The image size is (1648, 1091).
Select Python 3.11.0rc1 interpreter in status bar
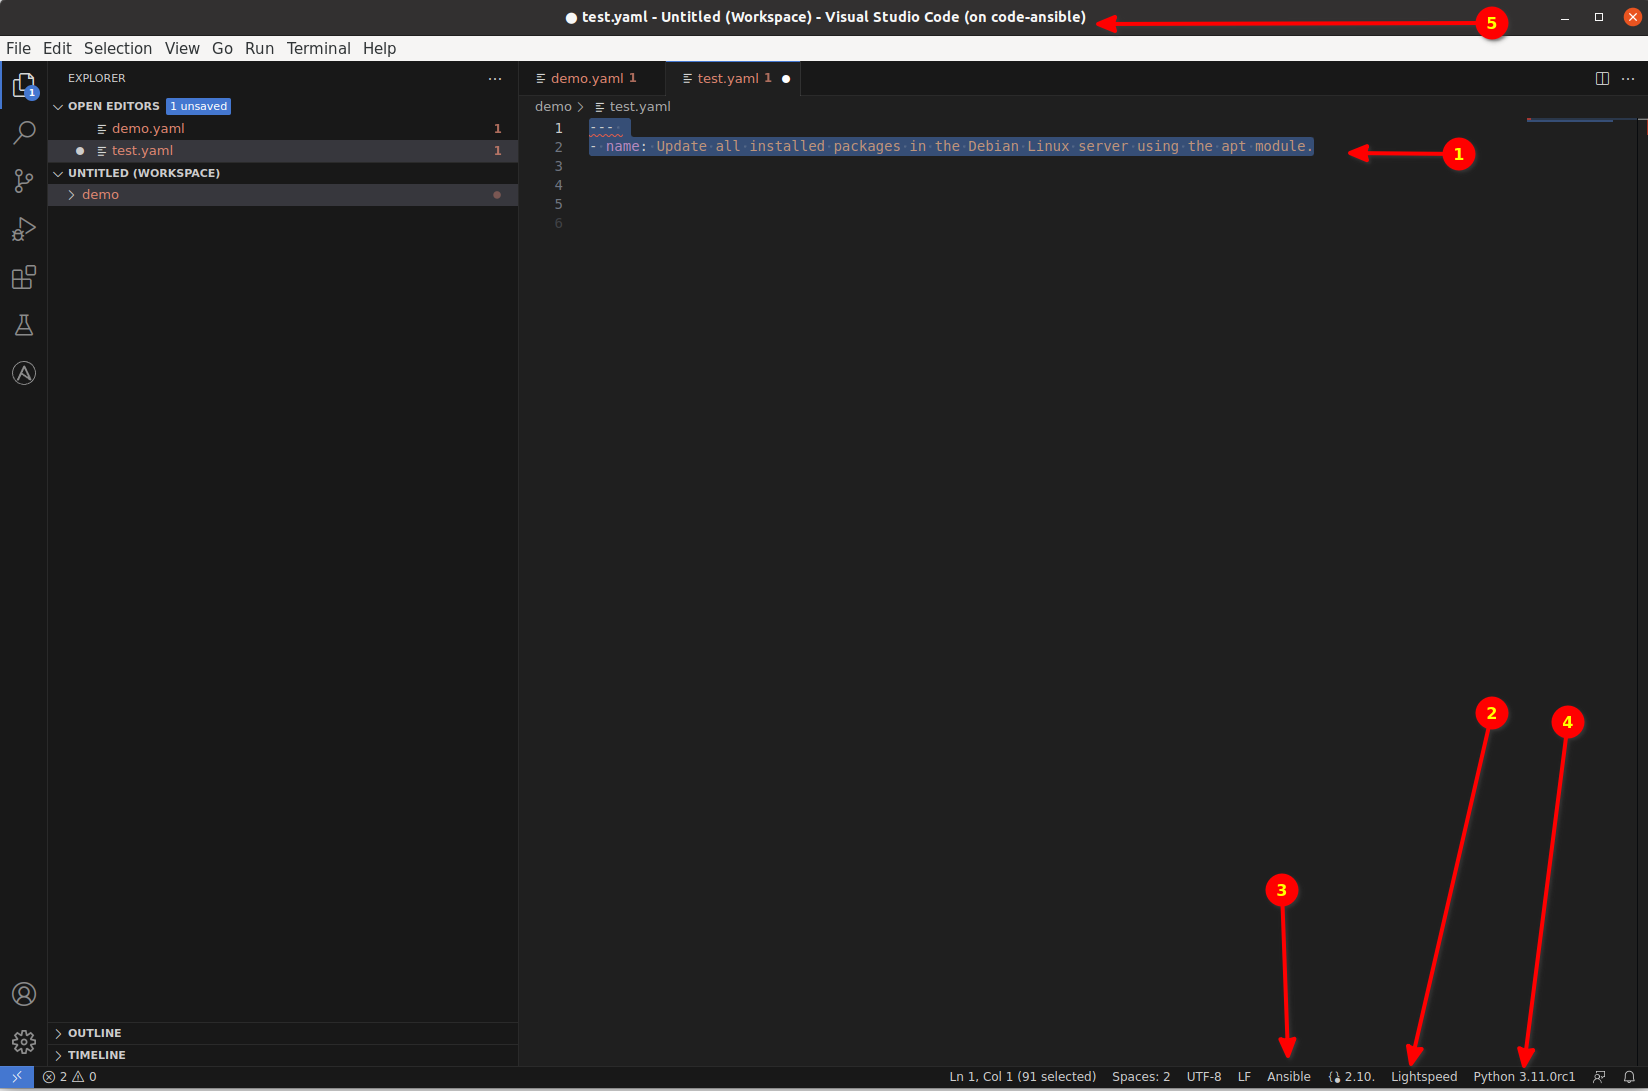point(1523,1077)
